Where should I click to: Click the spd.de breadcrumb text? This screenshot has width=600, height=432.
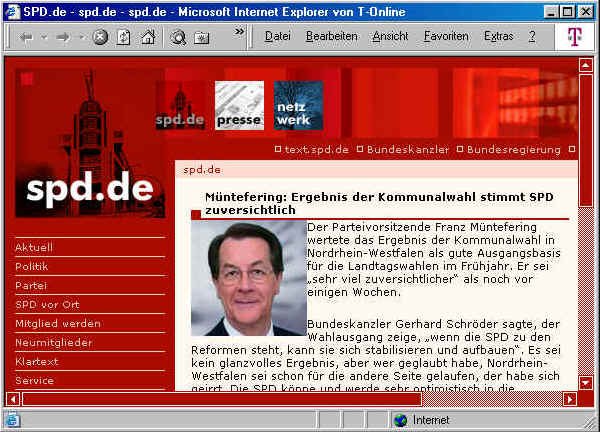click(202, 170)
